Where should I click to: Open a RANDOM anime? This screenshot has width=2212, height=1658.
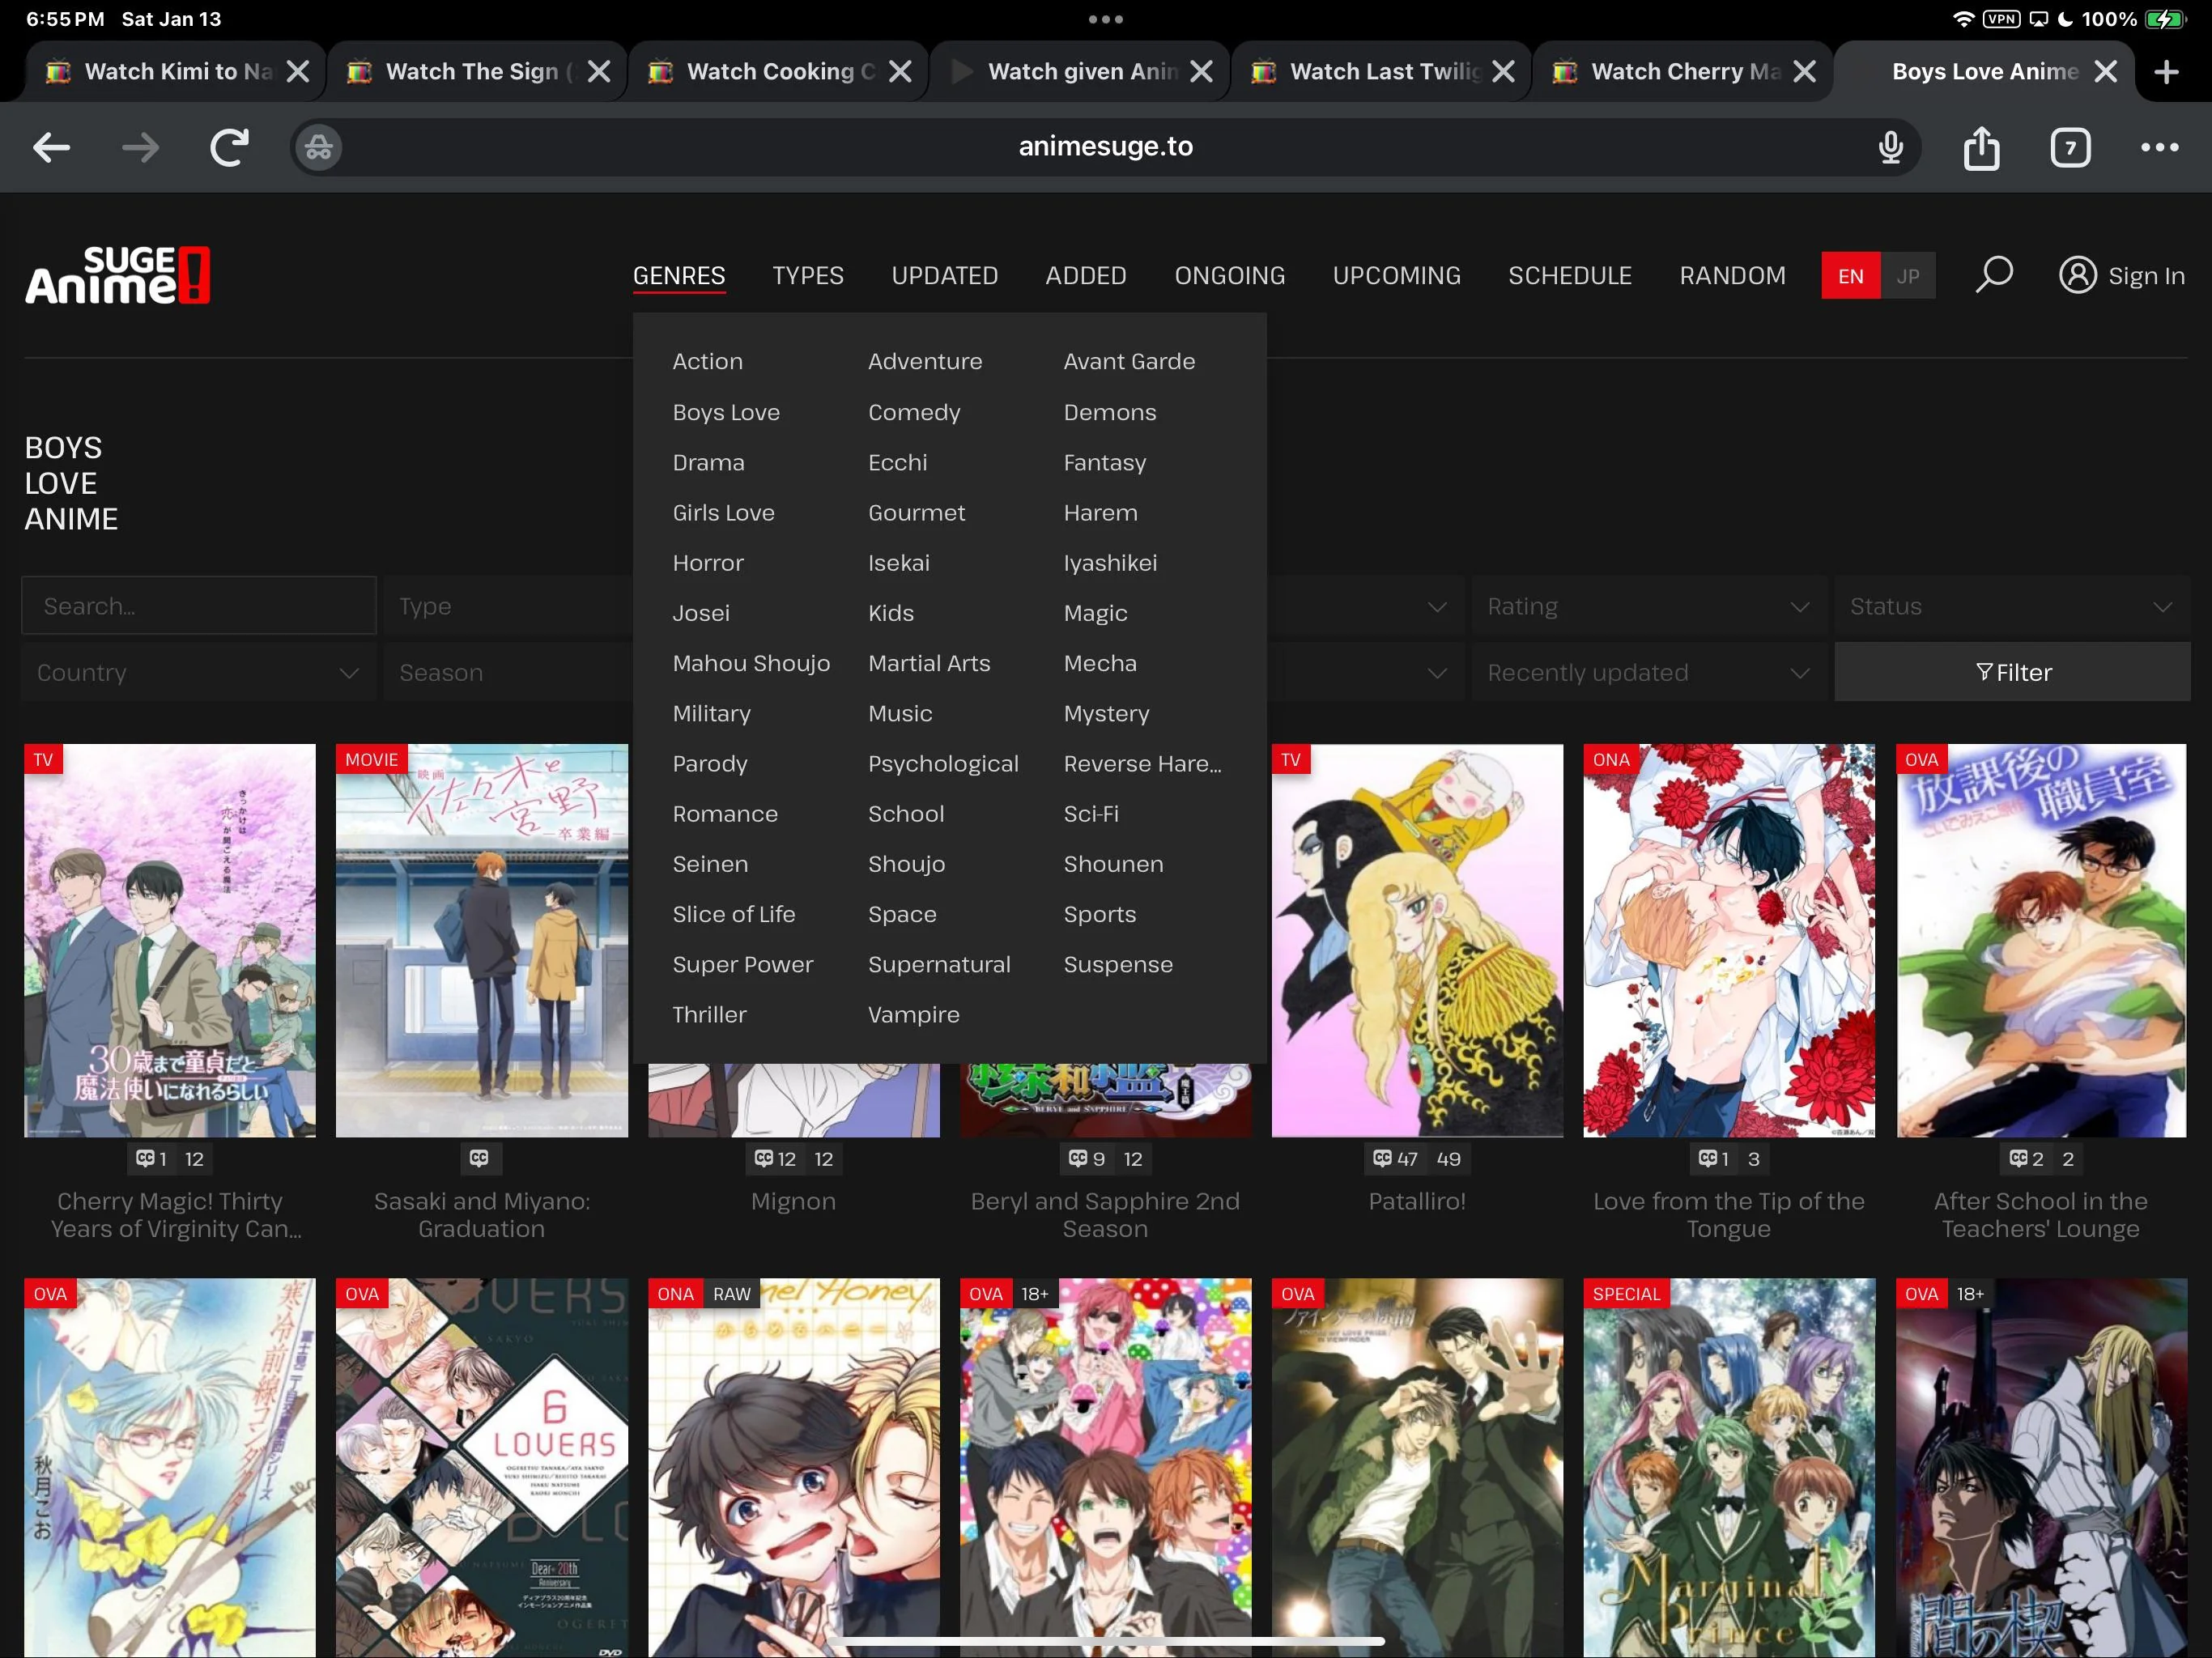pyautogui.click(x=1732, y=275)
